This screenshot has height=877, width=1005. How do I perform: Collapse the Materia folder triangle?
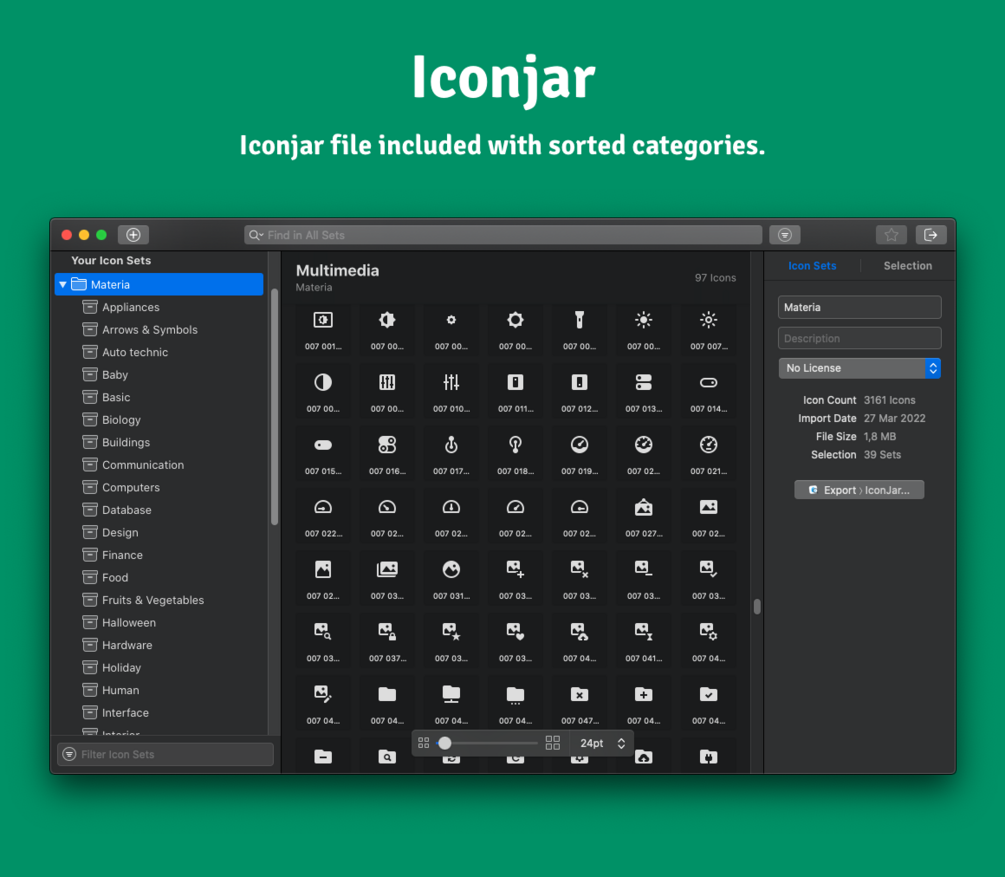[63, 284]
